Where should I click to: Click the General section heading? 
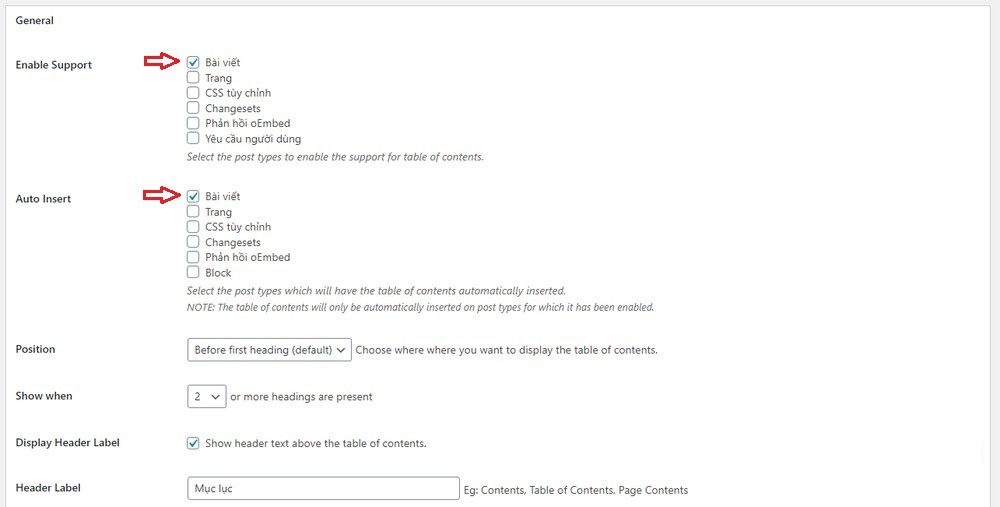(x=35, y=20)
